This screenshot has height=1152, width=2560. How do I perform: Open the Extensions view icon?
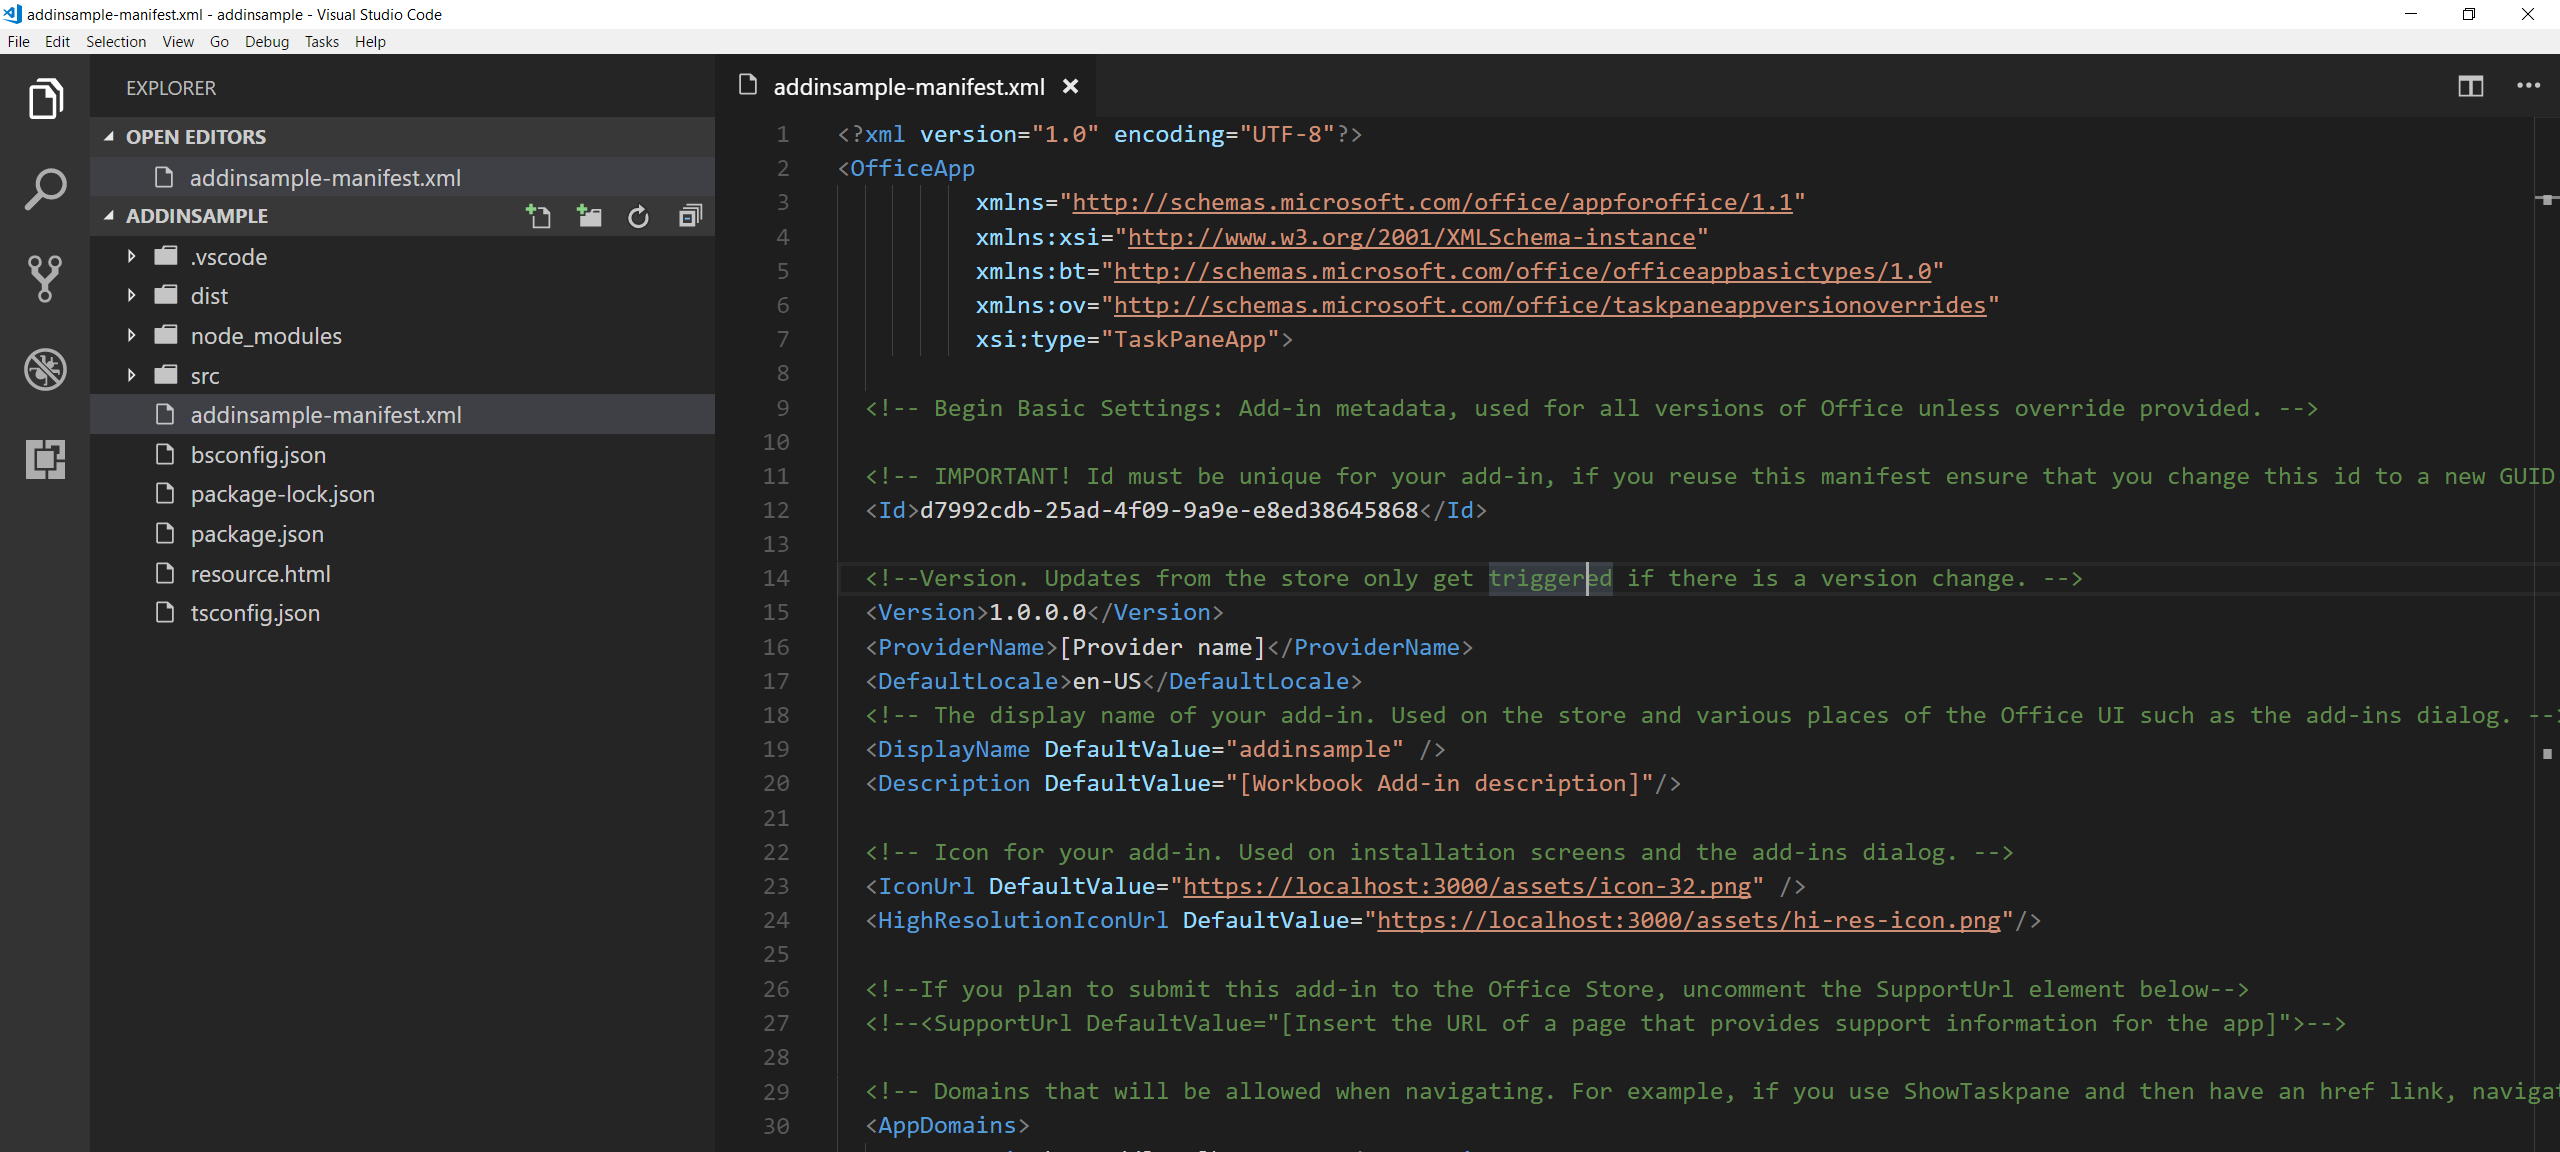click(x=45, y=459)
